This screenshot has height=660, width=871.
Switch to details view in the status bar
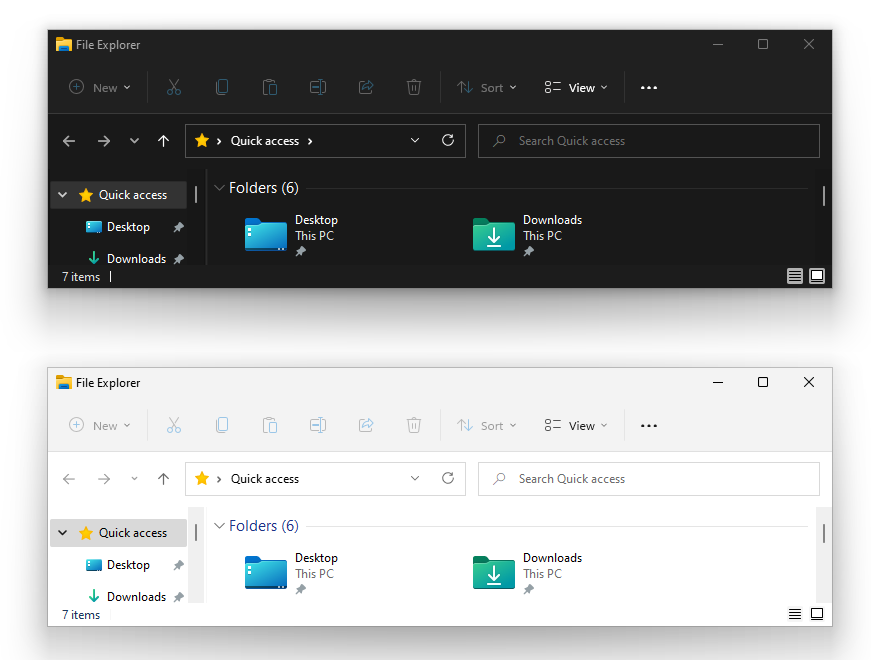(x=795, y=276)
